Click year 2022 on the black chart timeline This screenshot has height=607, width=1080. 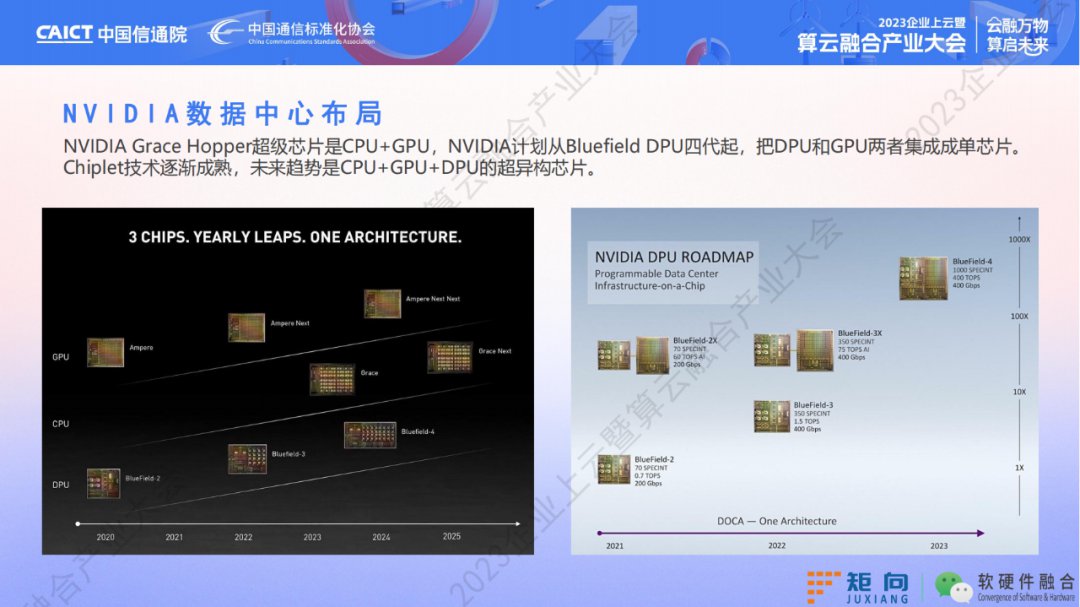tap(243, 537)
